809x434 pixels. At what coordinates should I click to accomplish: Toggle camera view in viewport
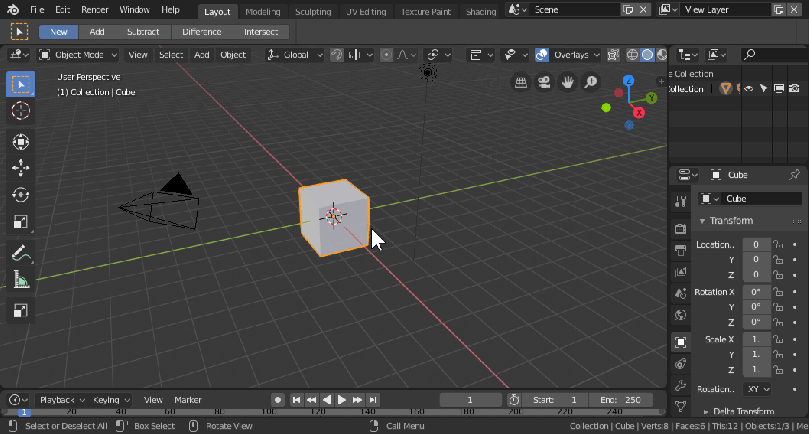[544, 82]
